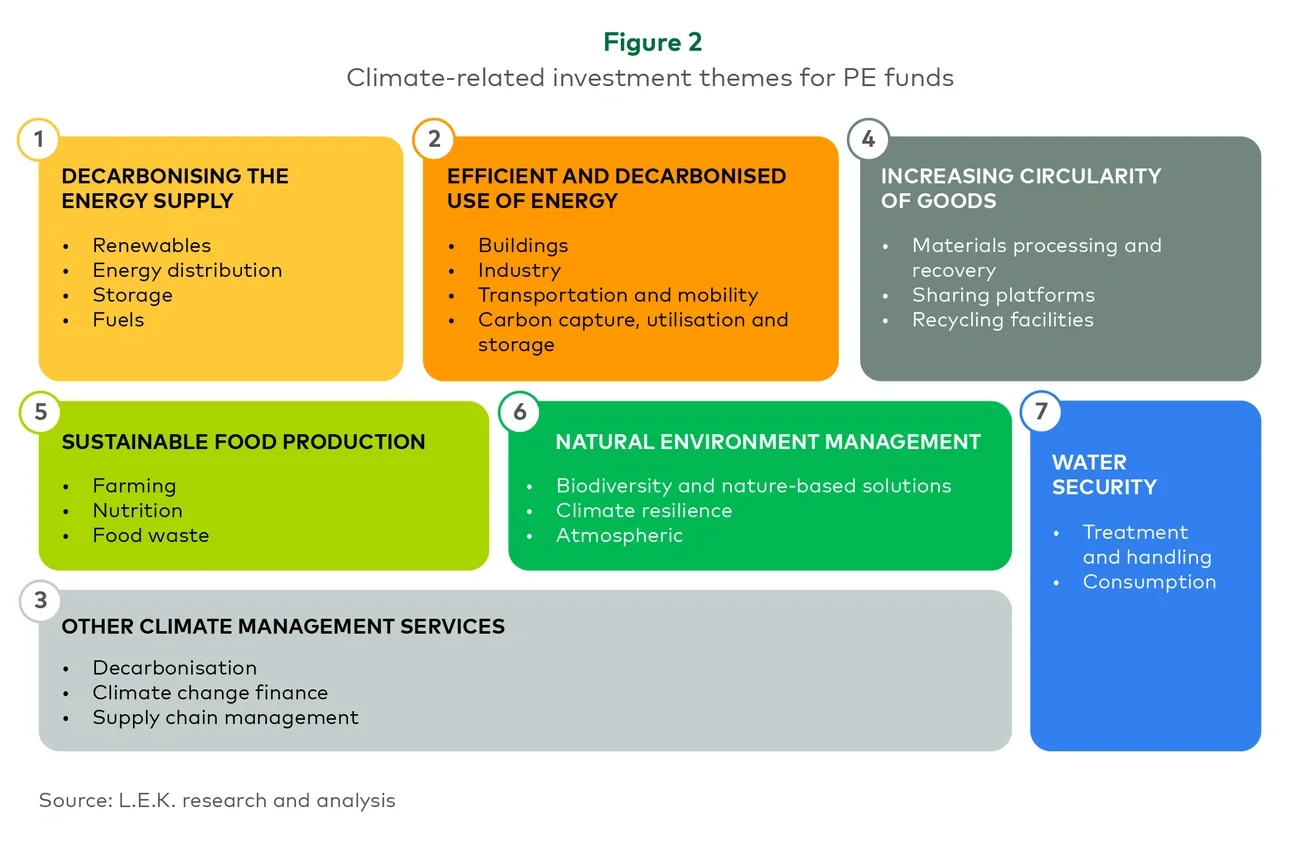
Task: Click badge 3 near Other Climate Management Services
Action: pos(38,601)
